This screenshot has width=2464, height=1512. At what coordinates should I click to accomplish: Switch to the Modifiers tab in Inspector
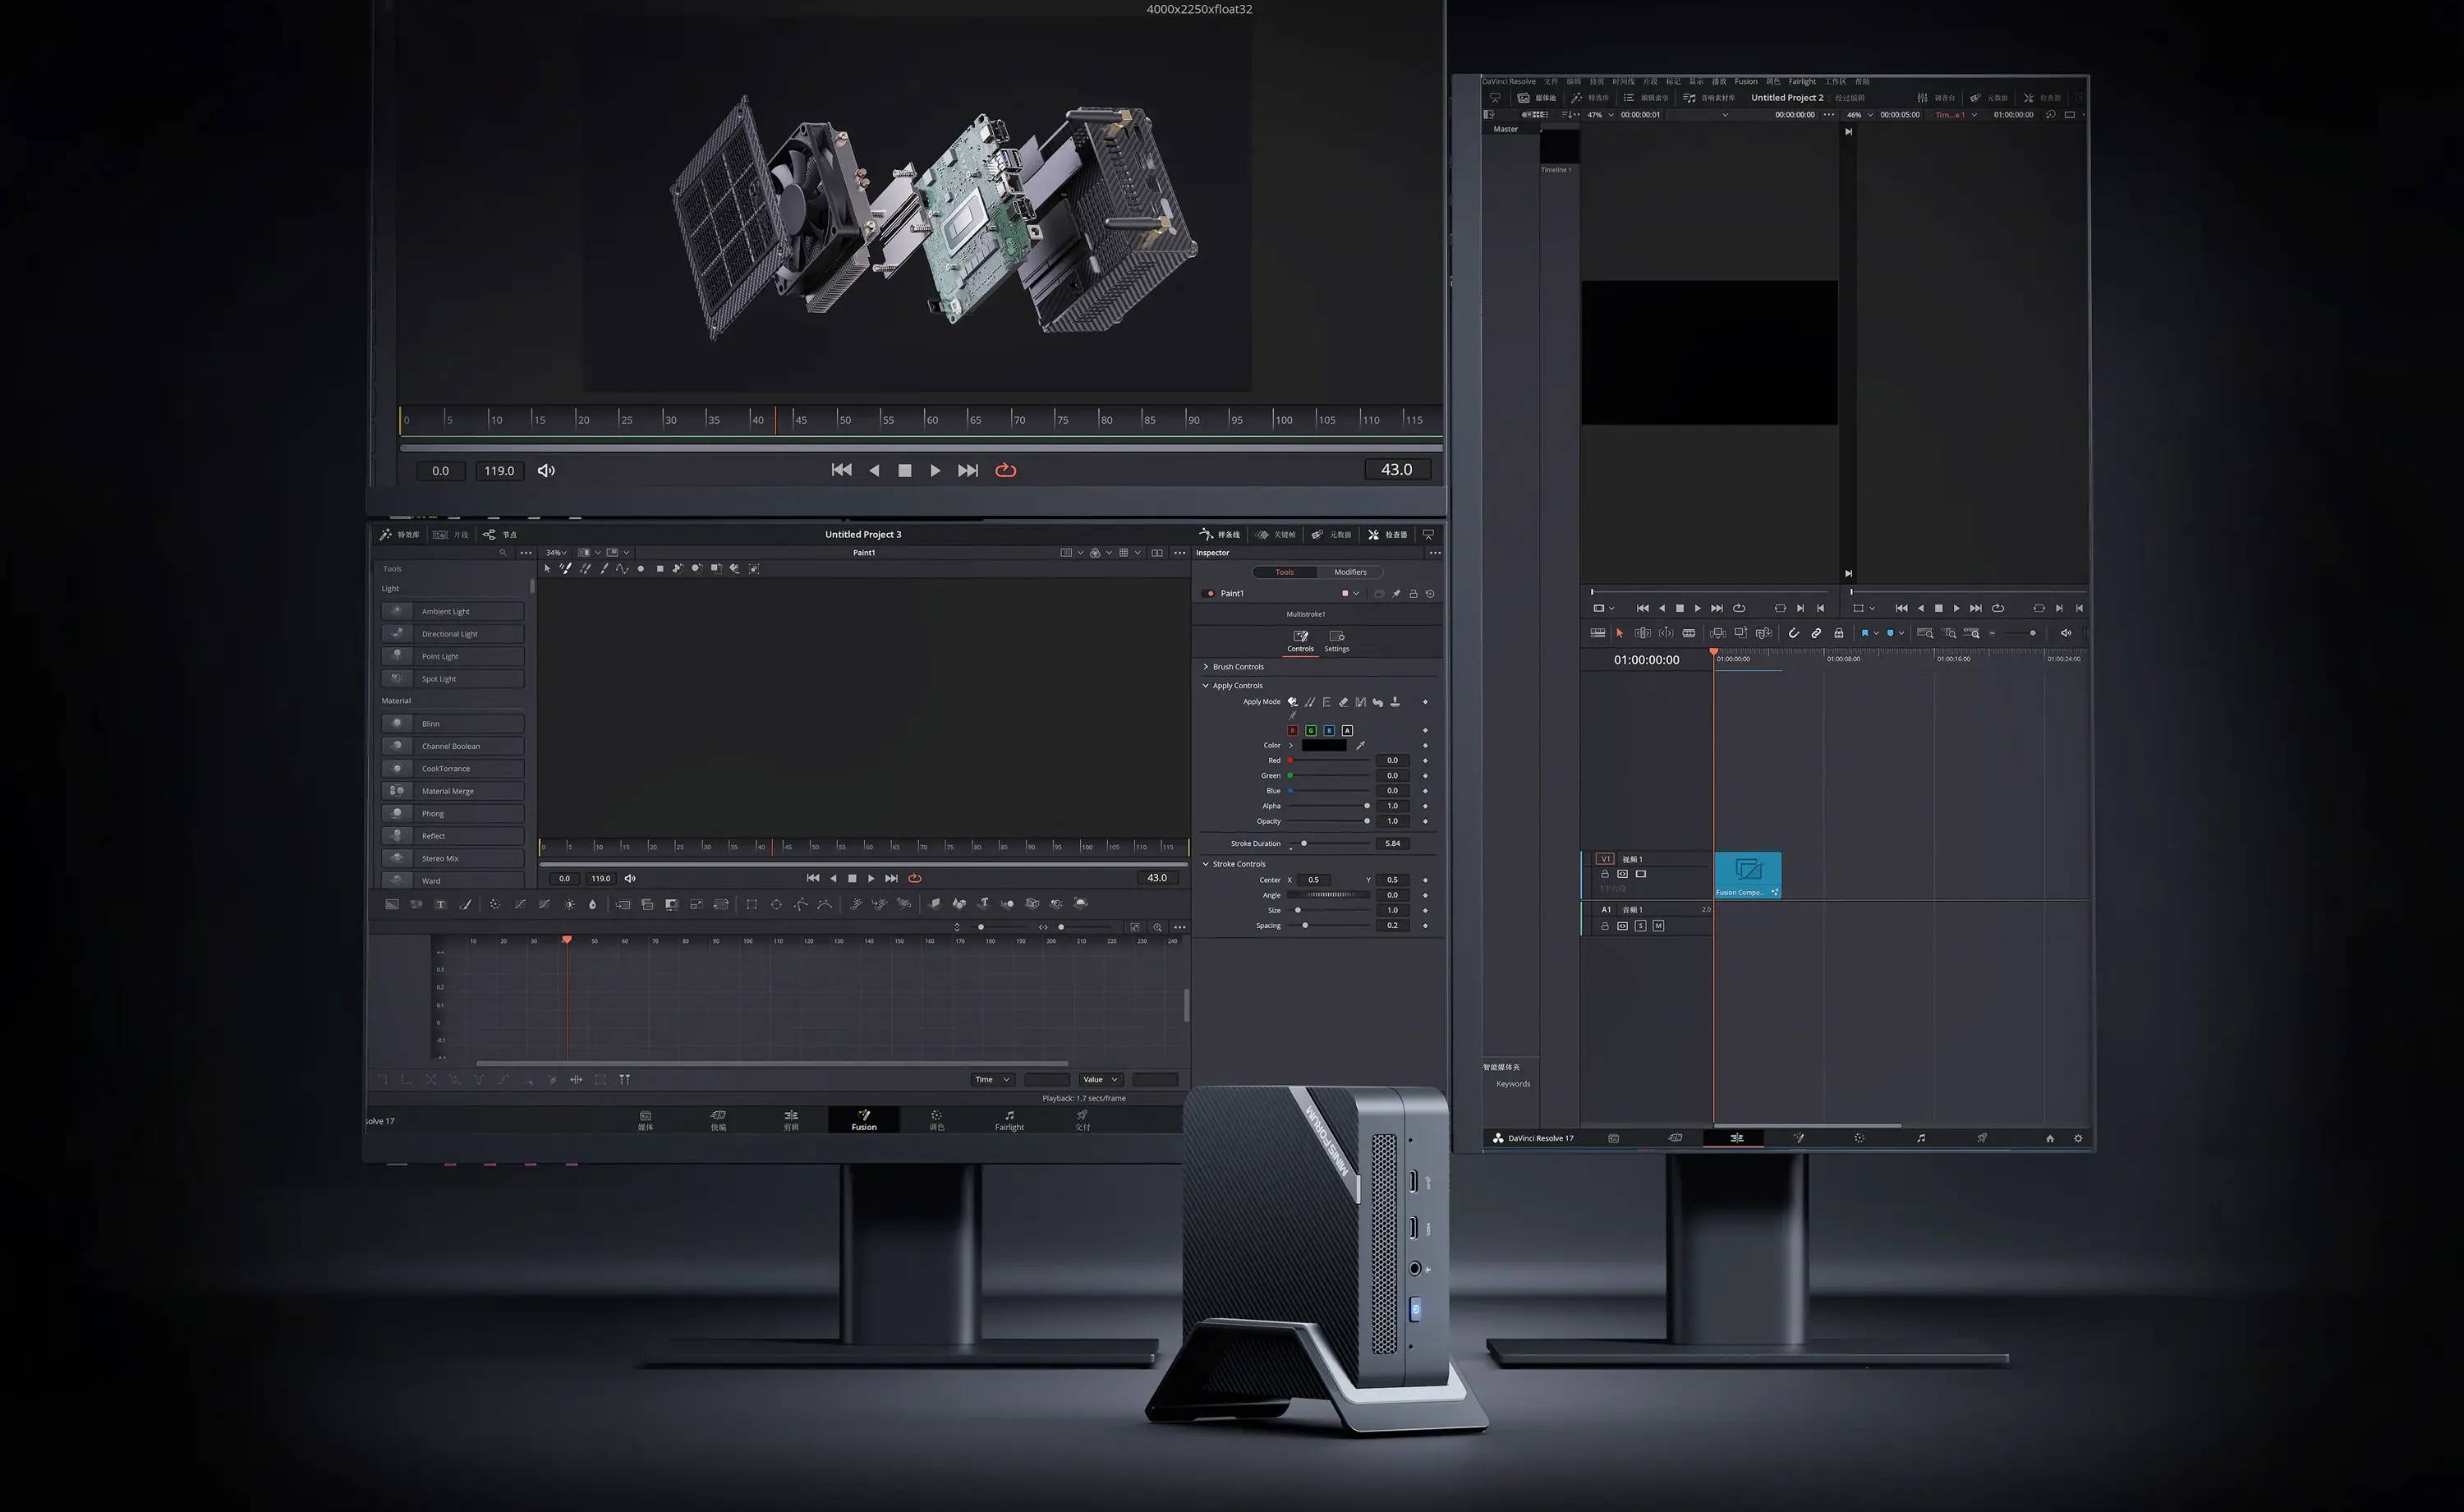click(1350, 572)
